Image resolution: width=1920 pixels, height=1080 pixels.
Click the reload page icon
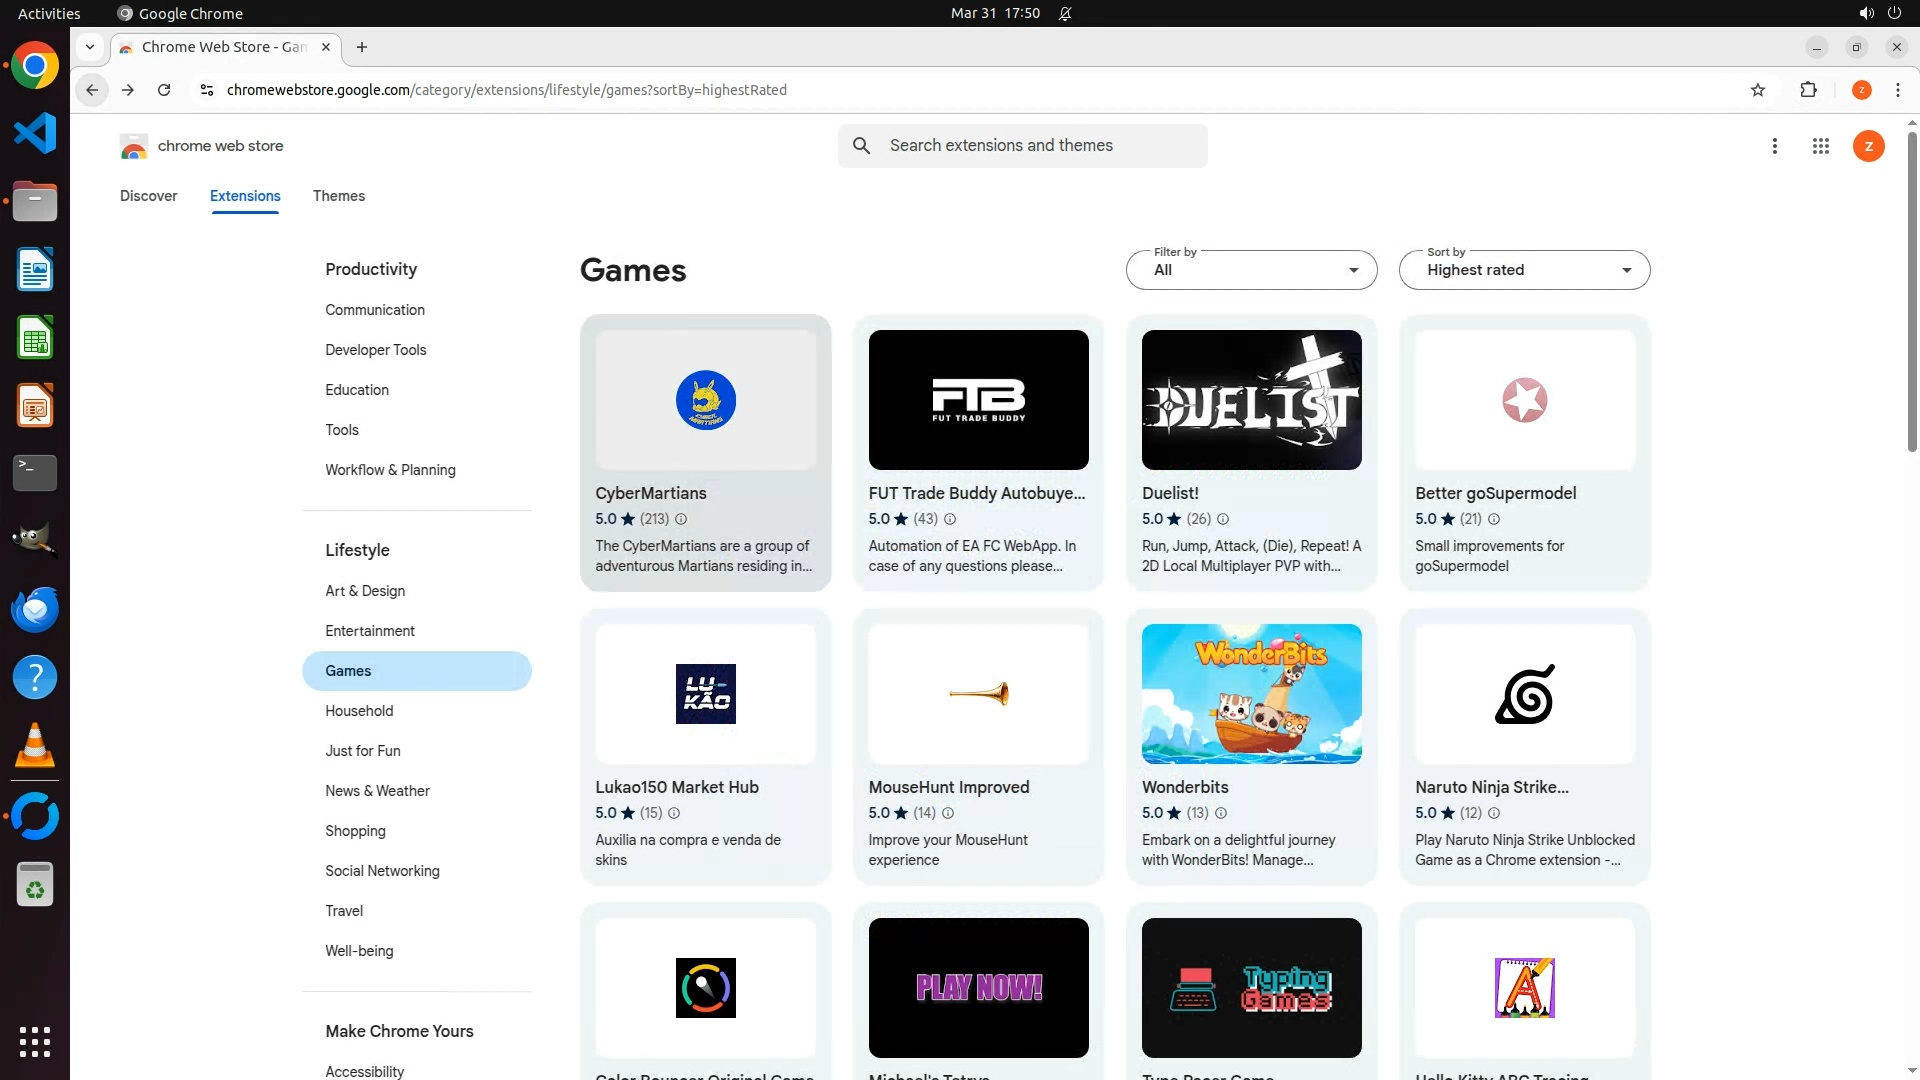coord(164,90)
